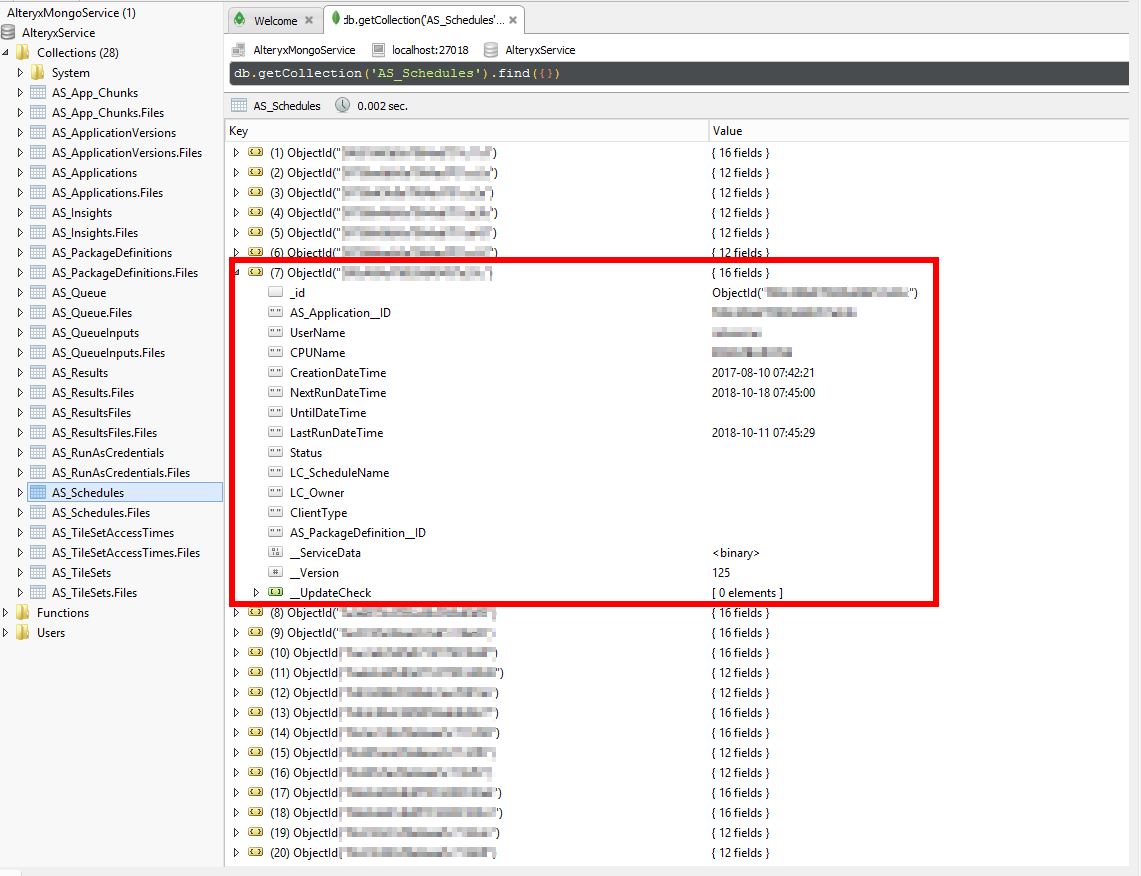
Task: Expand the __UpdateCheck array field
Action: click(257, 592)
